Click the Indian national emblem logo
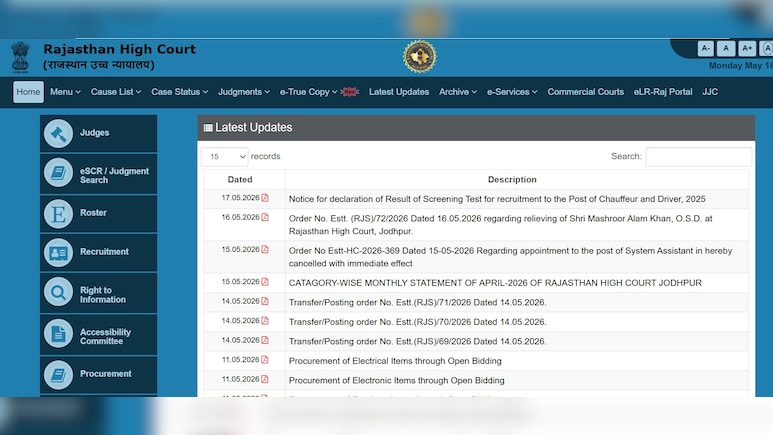 click(x=20, y=57)
